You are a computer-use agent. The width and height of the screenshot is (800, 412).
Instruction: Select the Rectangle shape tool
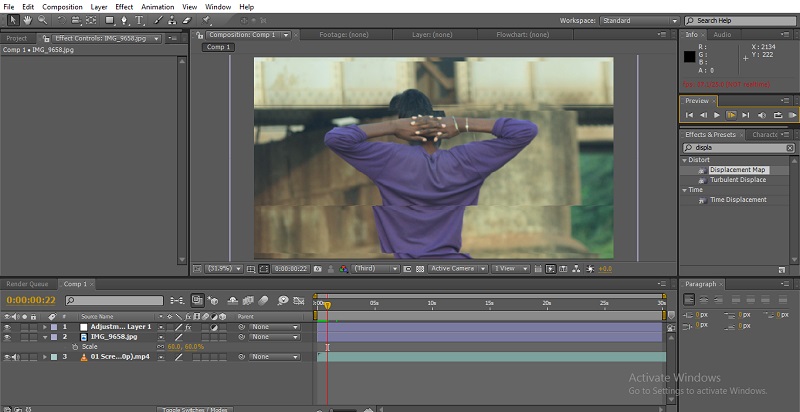110,20
